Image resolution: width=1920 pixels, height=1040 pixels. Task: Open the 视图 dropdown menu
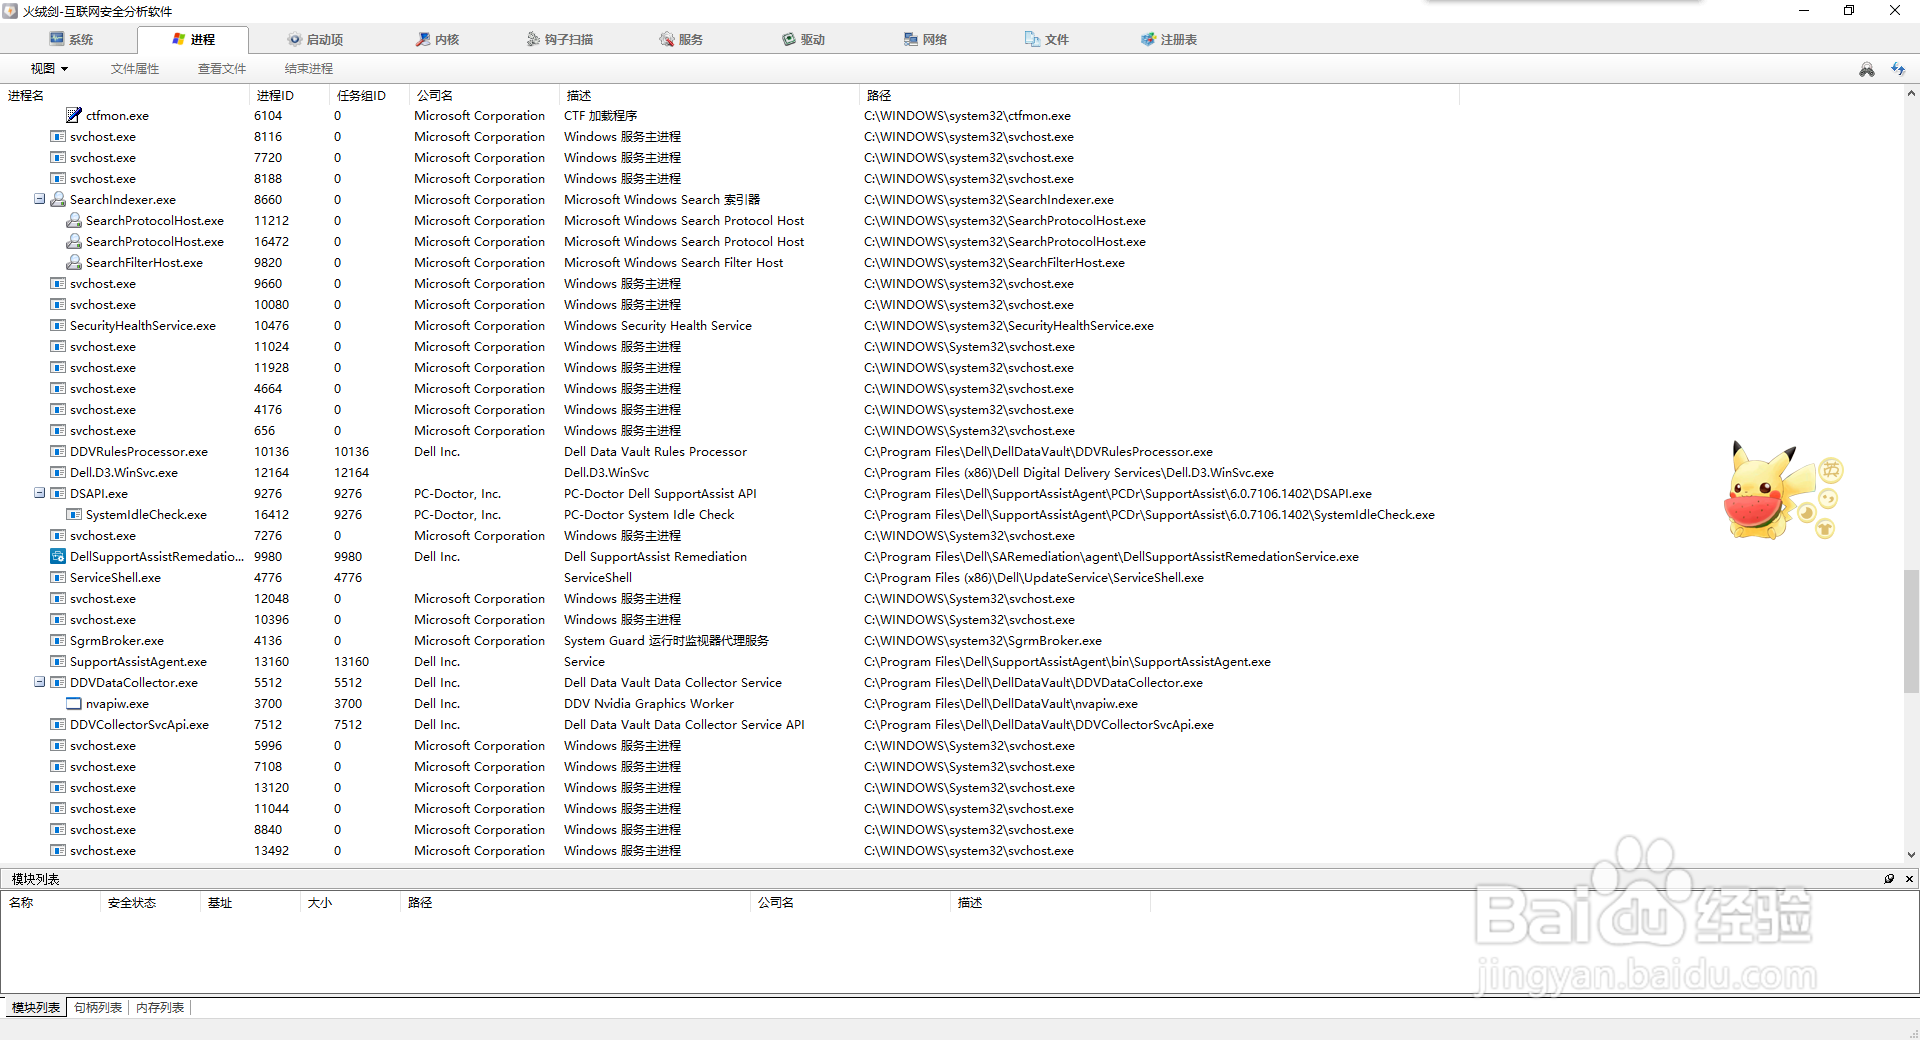click(49, 68)
